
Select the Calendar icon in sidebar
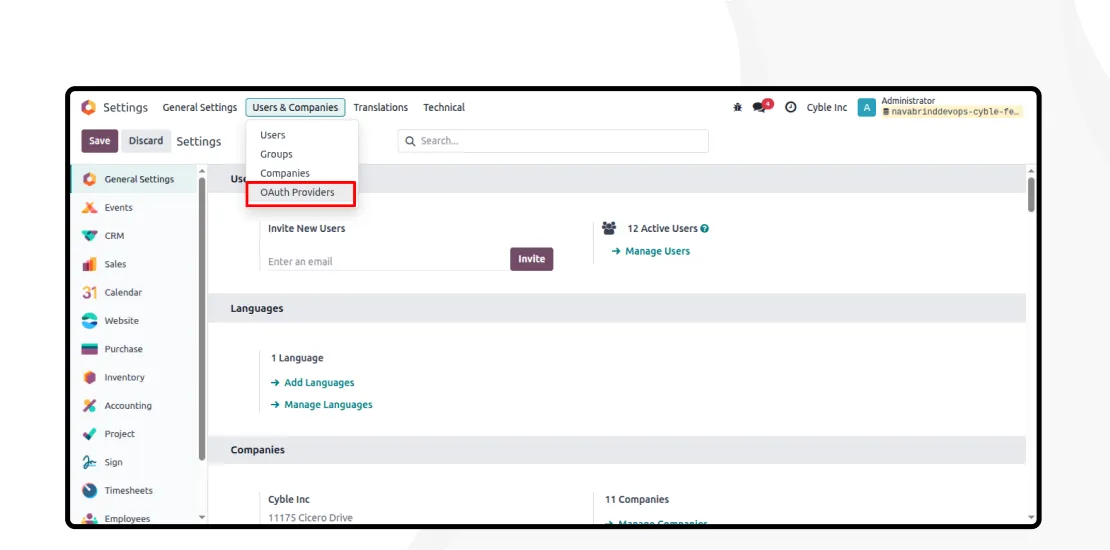coord(90,293)
